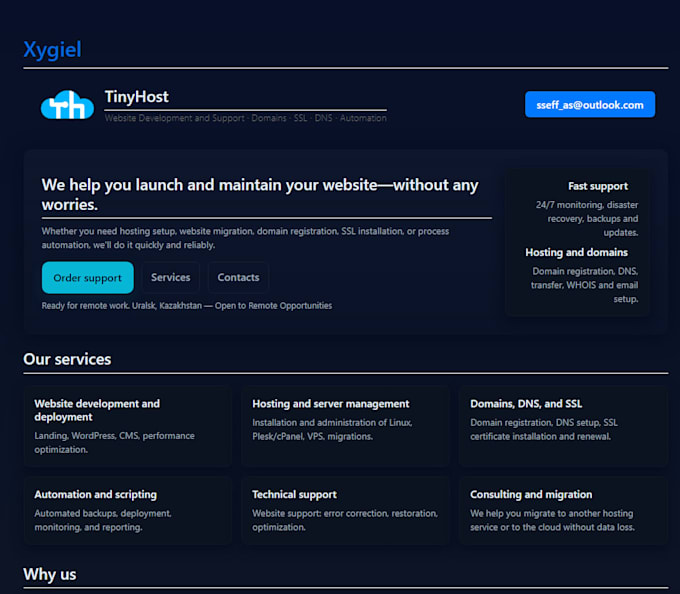Image resolution: width=680 pixels, height=594 pixels.
Task: Click the TinyHost cloud logo icon
Action: (67, 105)
